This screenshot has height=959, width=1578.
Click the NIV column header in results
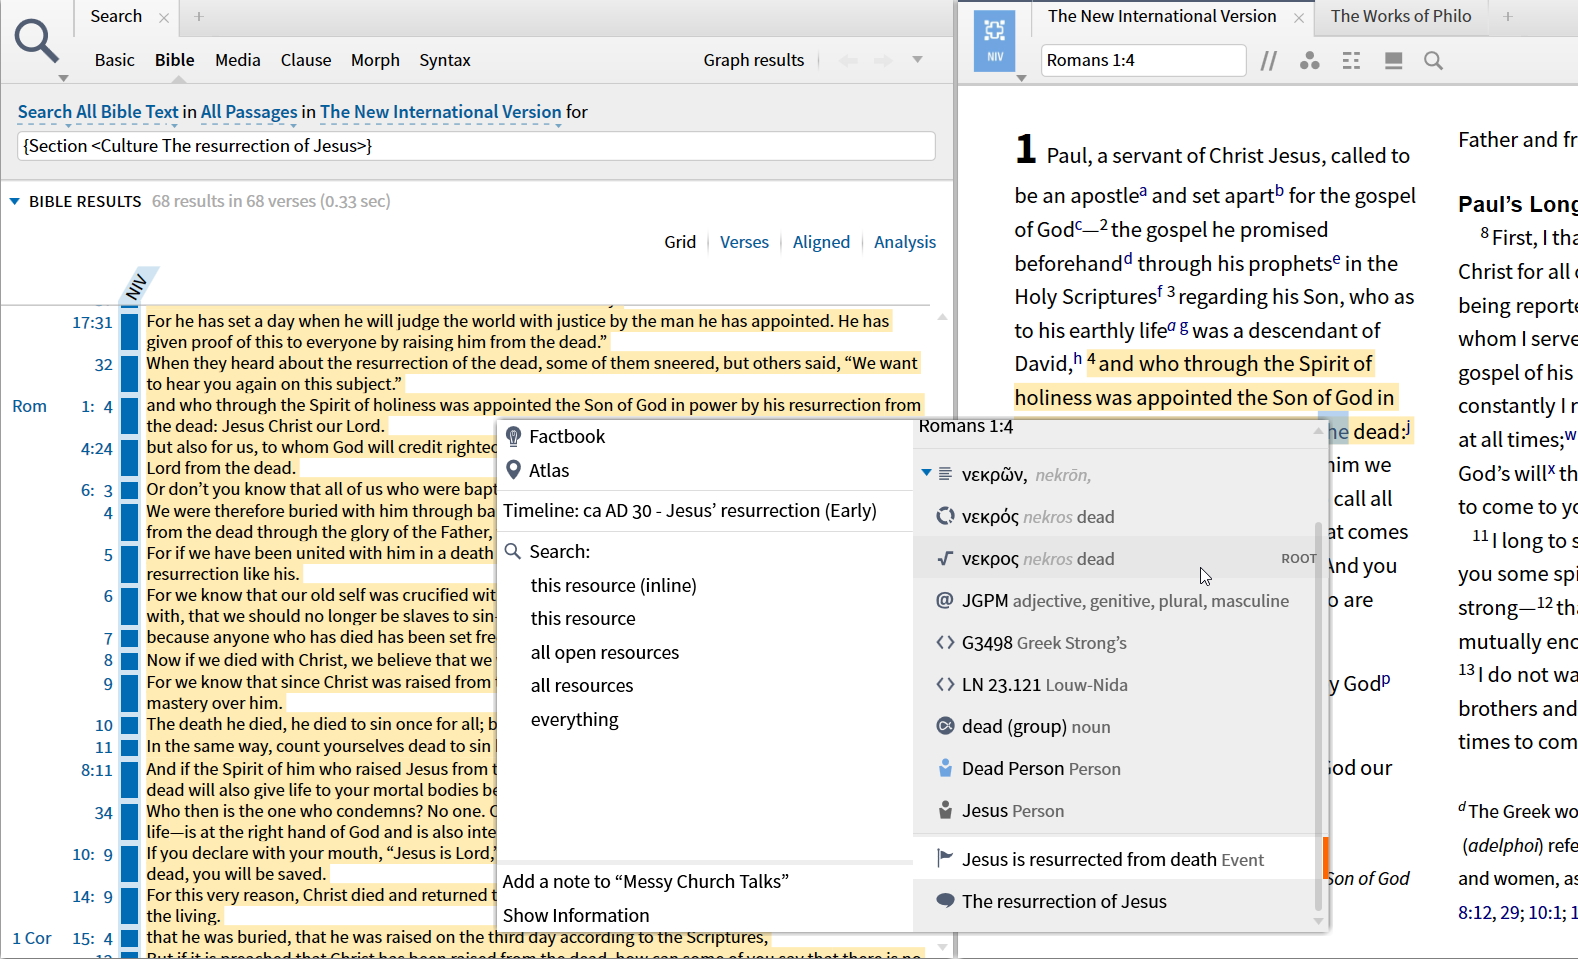point(137,287)
